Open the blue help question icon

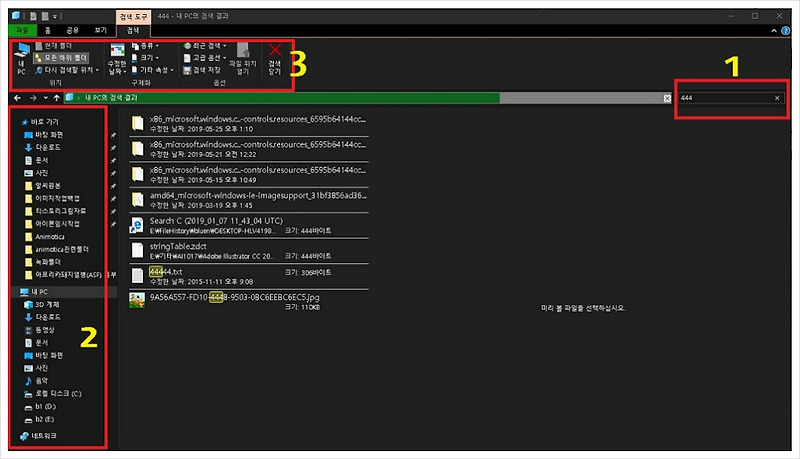(x=786, y=31)
